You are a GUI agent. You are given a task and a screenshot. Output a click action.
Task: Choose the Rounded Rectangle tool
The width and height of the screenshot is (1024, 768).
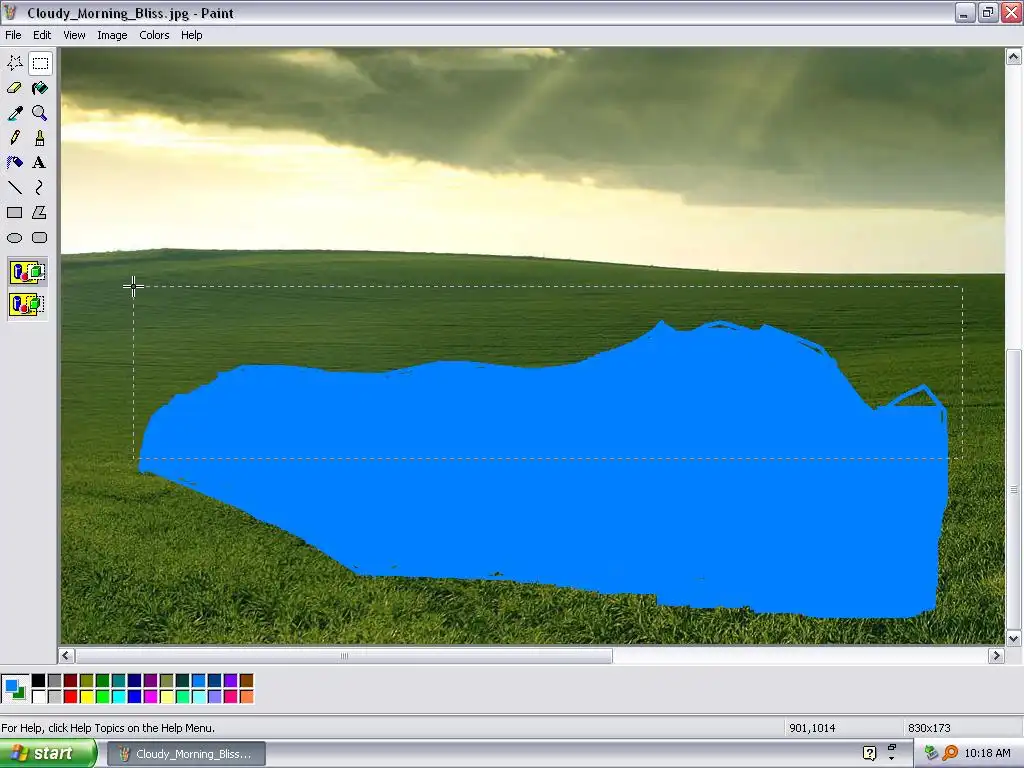[40, 238]
